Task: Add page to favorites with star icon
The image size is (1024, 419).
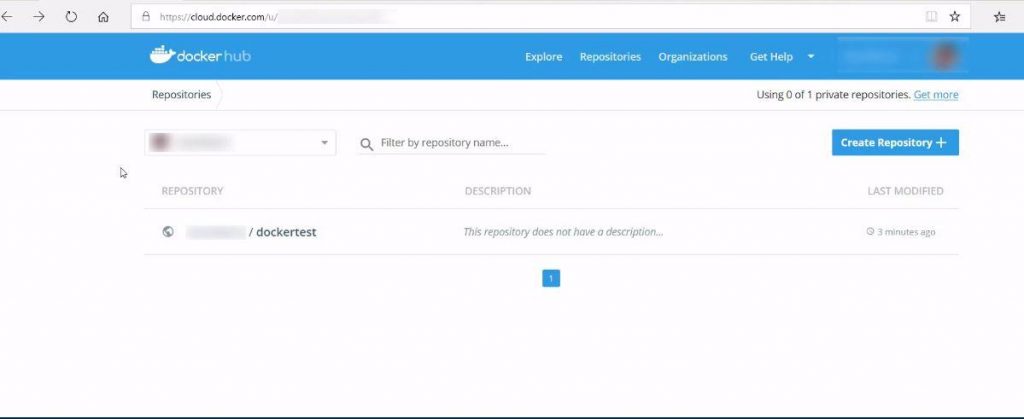Action: (x=955, y=17)
